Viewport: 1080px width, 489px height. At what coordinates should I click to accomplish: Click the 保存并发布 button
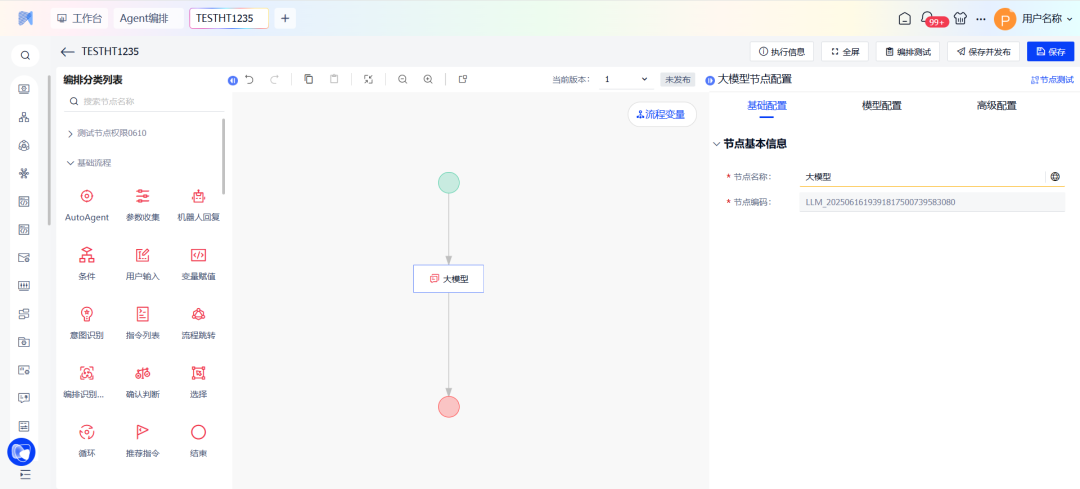click(x=983, y=52)
